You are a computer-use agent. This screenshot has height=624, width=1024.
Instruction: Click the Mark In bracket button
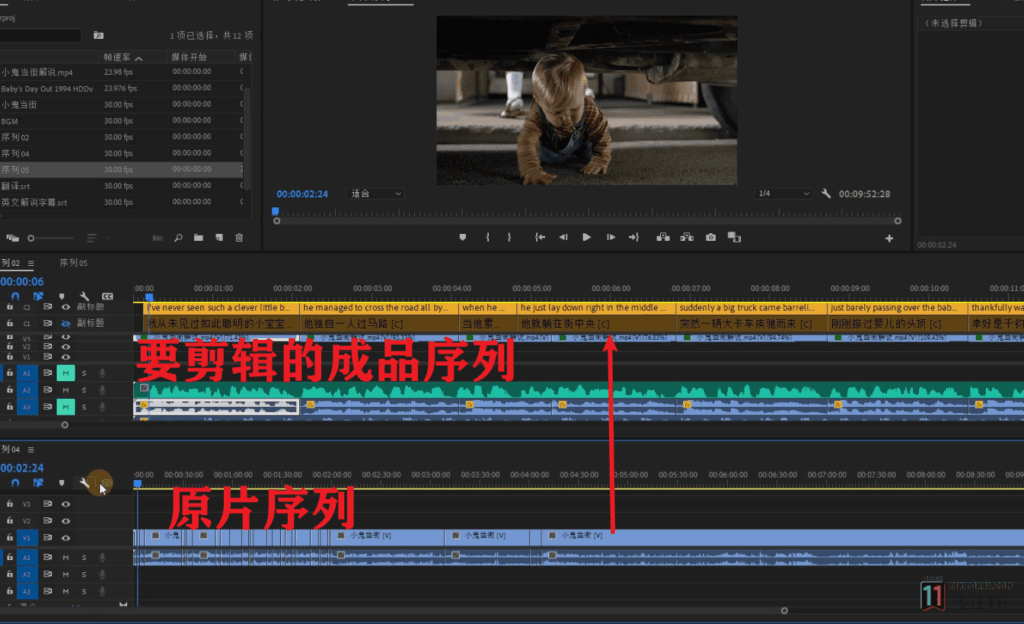tap(487, 237)
